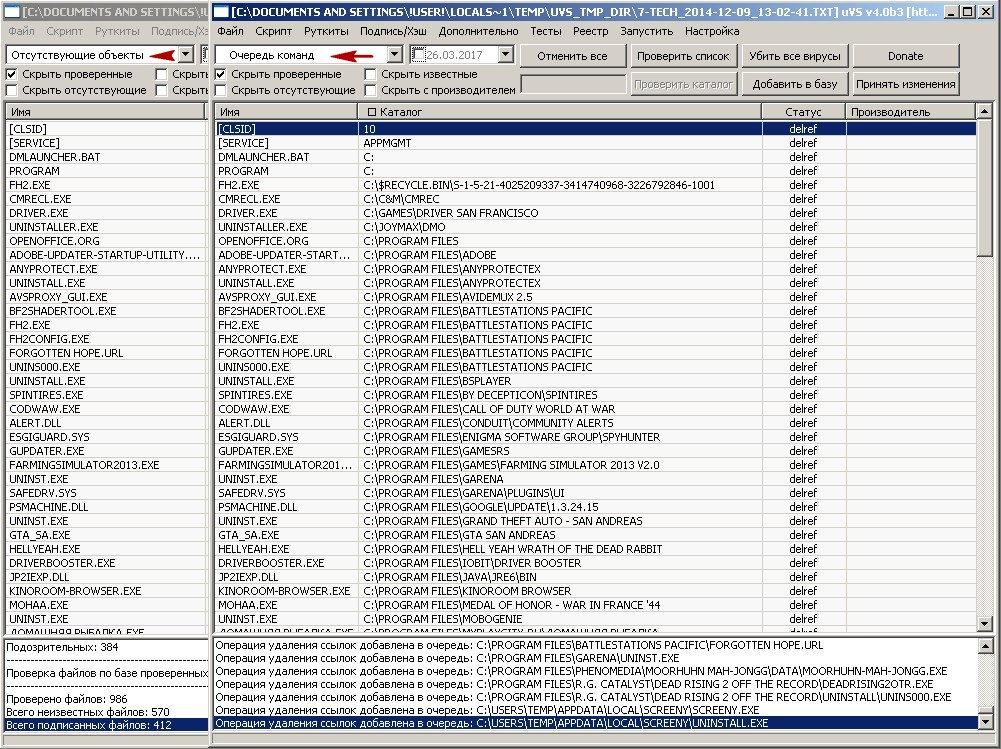
Task: Toggle Скрыть отсутствующие in left window
Action: click(x=11, y=90)
